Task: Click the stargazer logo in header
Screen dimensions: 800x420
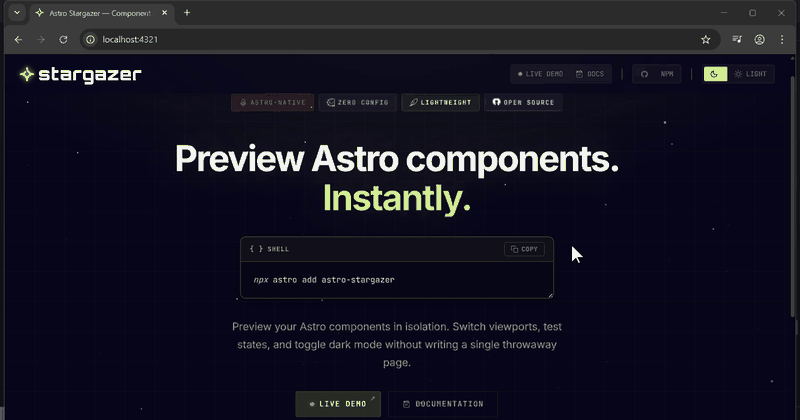Action: (80, 75)
